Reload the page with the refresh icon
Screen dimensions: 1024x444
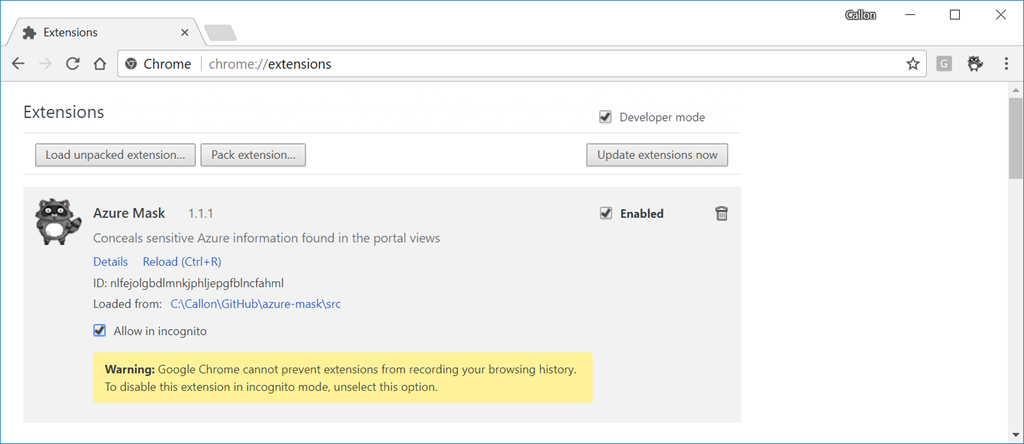click(72, 64)
